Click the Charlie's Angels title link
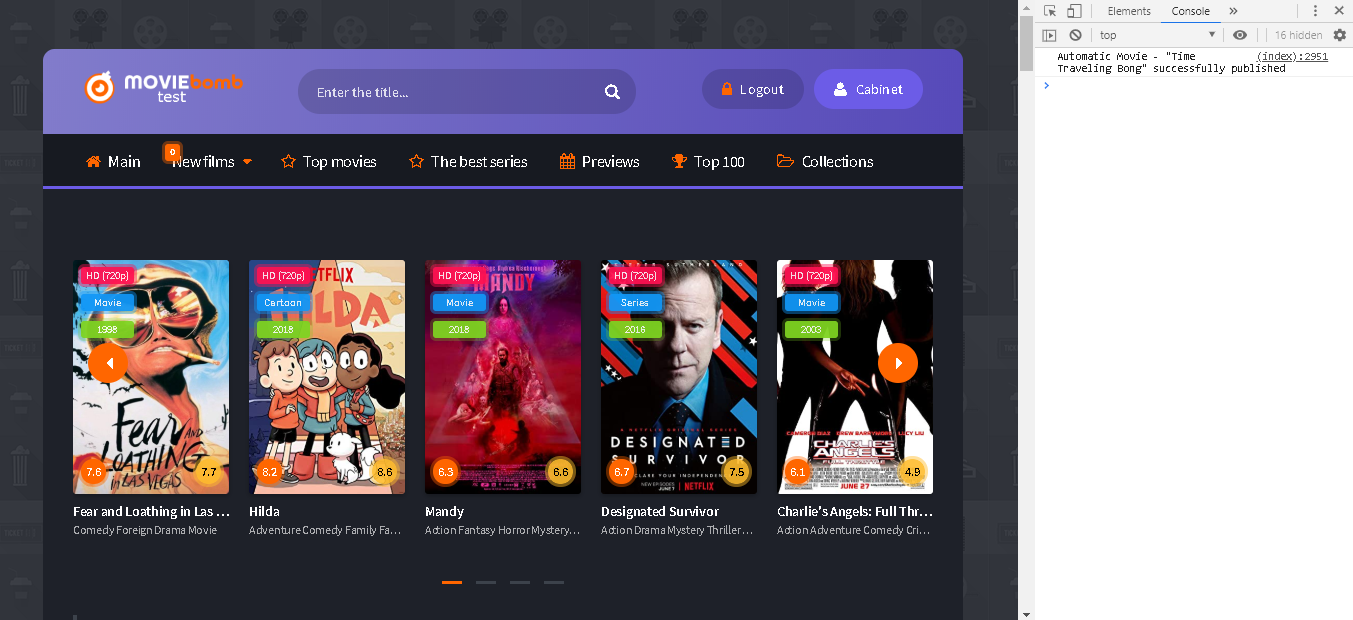1353x620 pixels. point(855,511)
